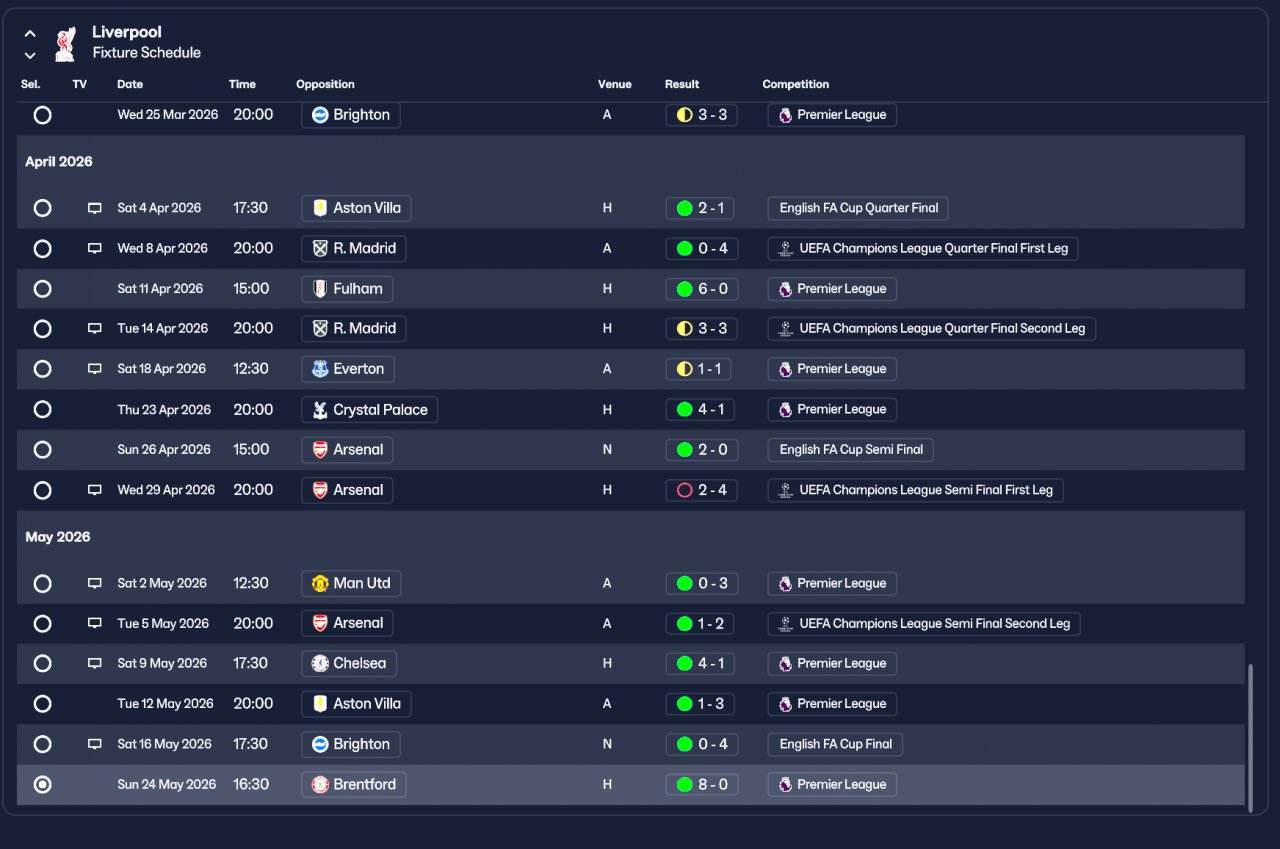Image resolution: width=1280 pixels, height=849 pixels.
Task: Collapse the April 2026 month group
Action: tap(59, 162)
